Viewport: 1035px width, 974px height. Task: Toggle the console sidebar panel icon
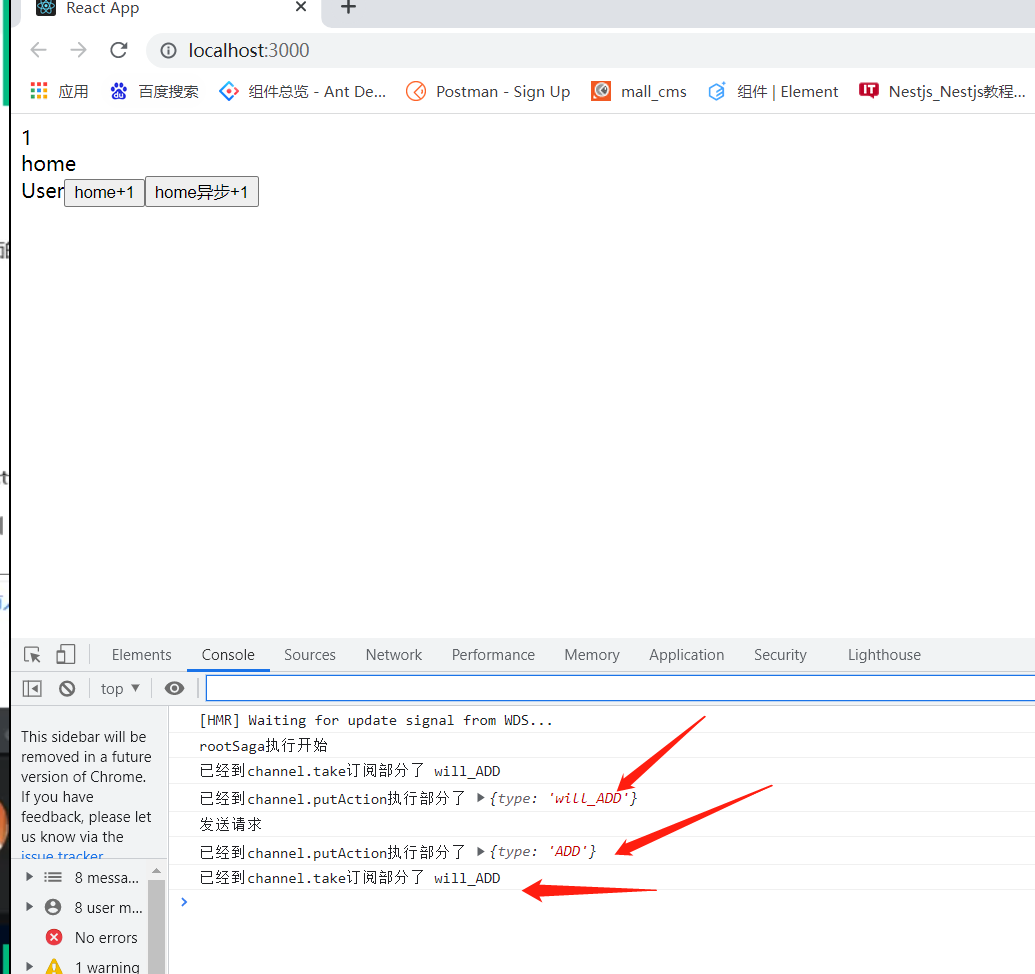pyautogui.click(x=32, y=689)
